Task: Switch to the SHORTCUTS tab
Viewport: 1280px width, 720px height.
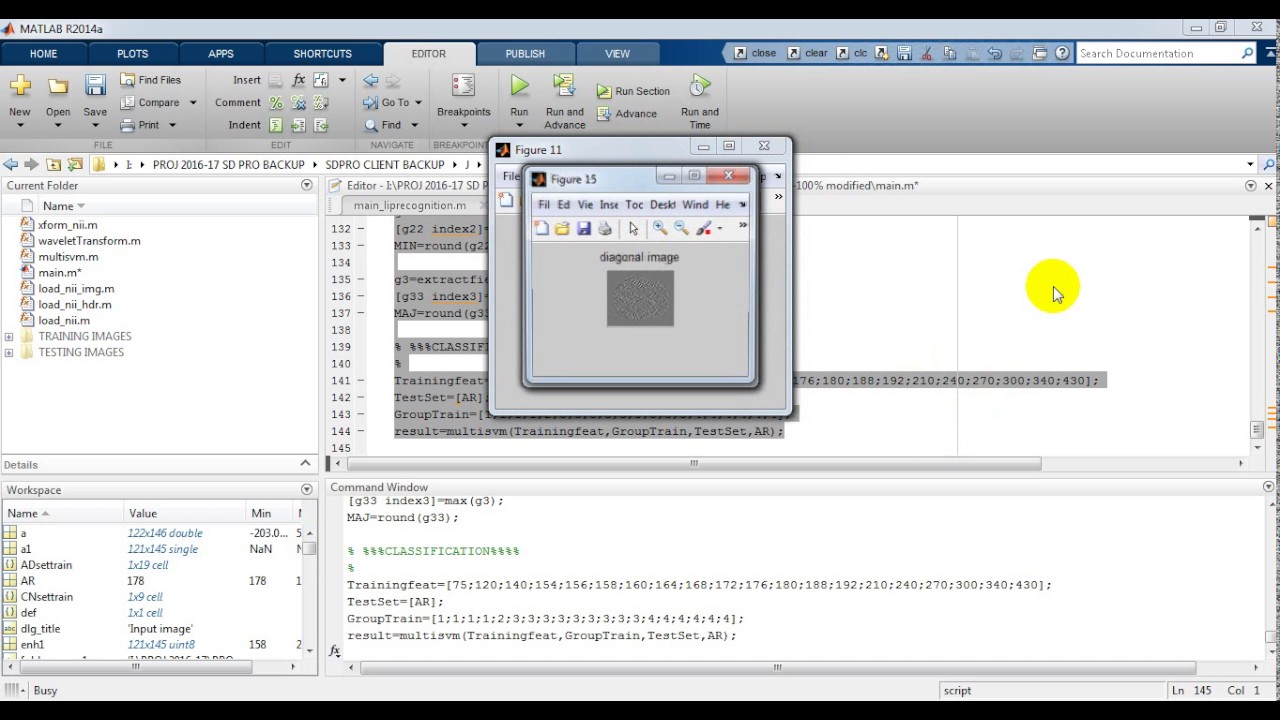Action: 322,54
